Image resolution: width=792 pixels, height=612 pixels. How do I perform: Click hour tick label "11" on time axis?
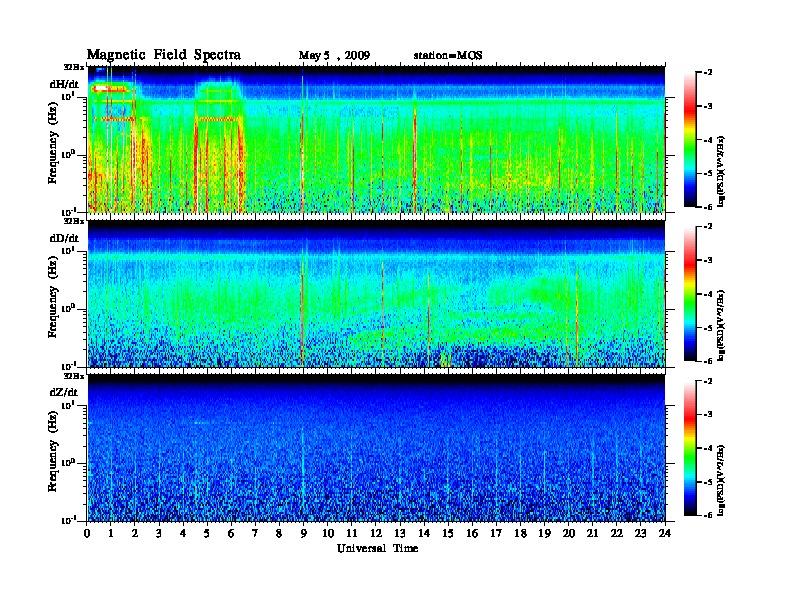tap(352, 533)
